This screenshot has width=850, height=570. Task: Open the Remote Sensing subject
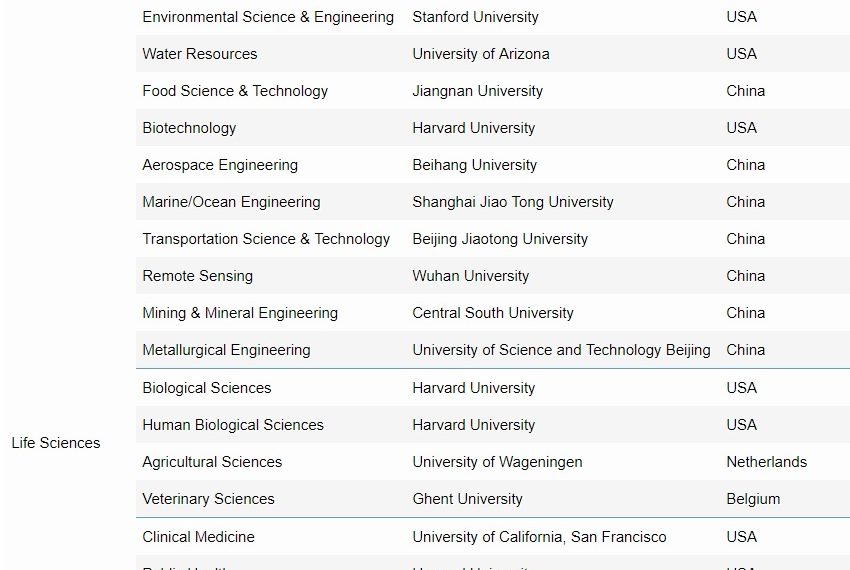(x=197, y=276)
